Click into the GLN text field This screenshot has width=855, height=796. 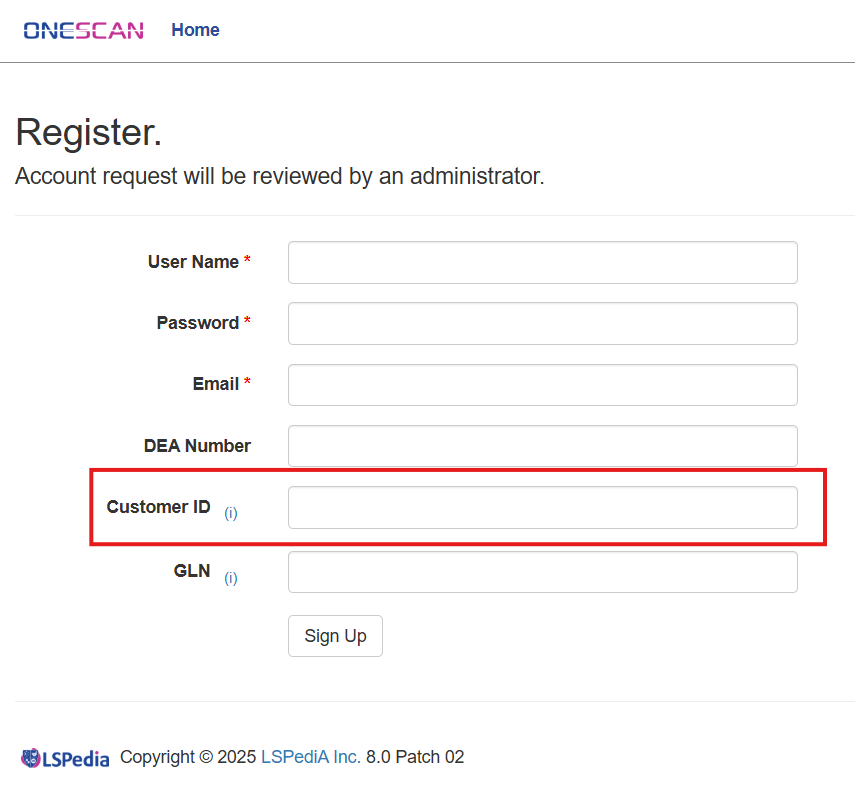(x=543, y=572)
